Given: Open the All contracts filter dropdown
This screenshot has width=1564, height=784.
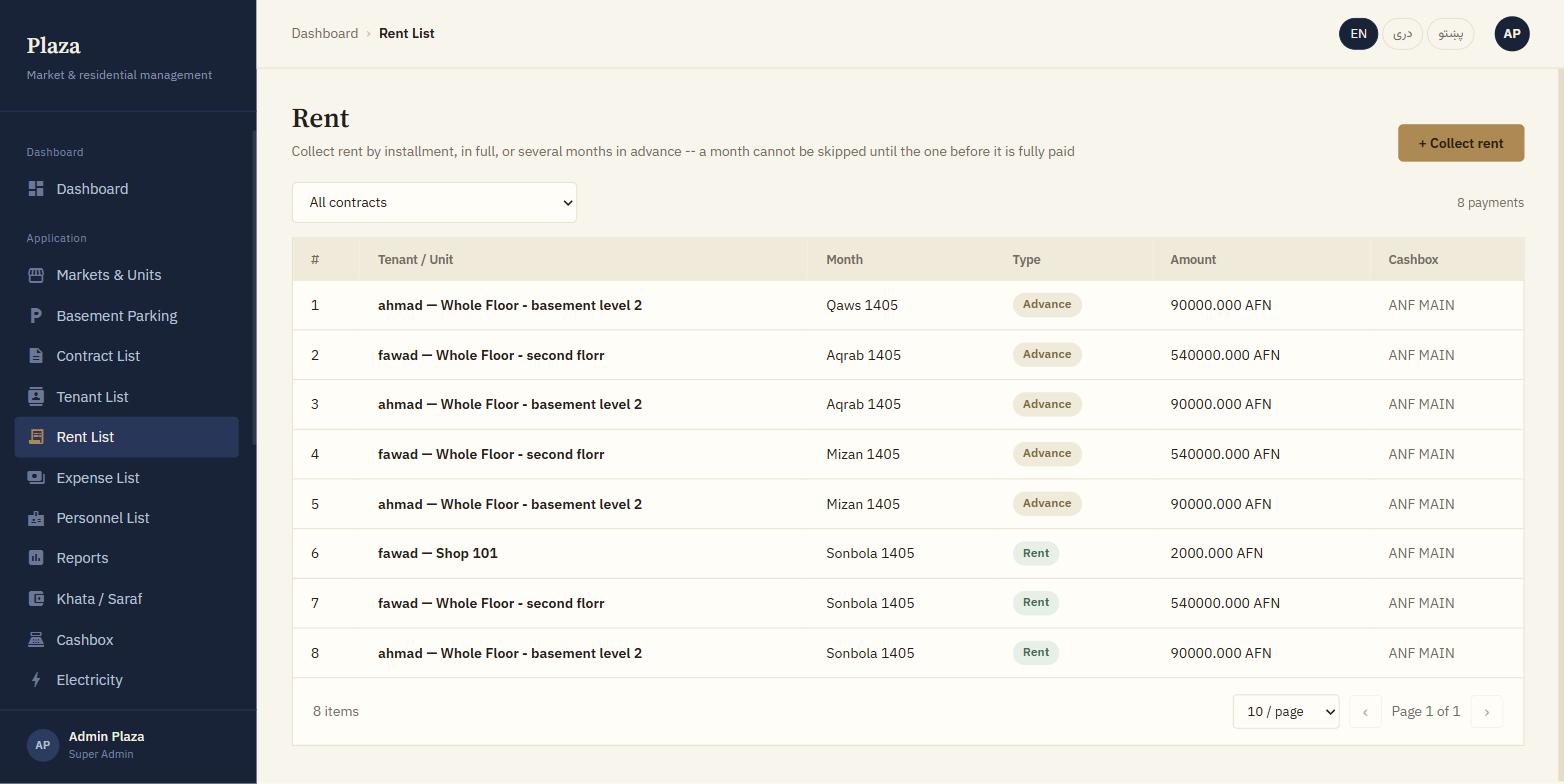Looking at the screenshot, I should pyautogui.click(x=434, y=202).
